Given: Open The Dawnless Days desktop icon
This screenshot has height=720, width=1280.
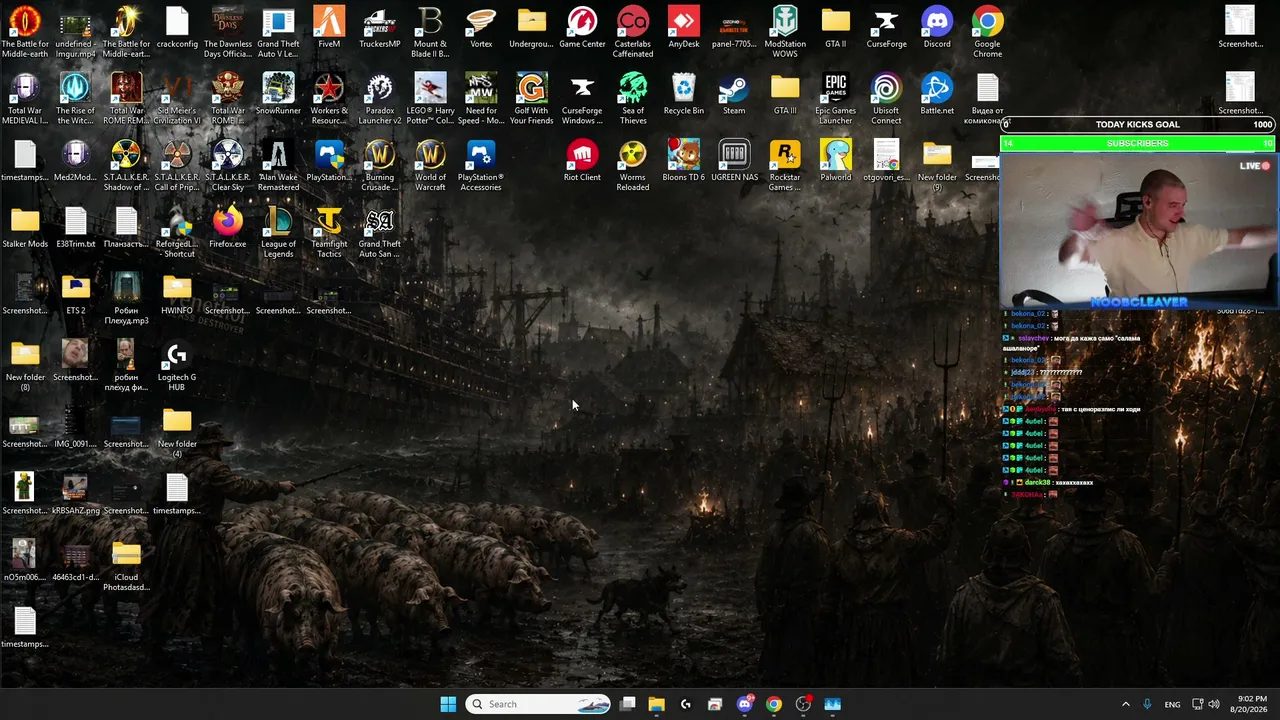Looking at the screenshot, I should 228,32.
